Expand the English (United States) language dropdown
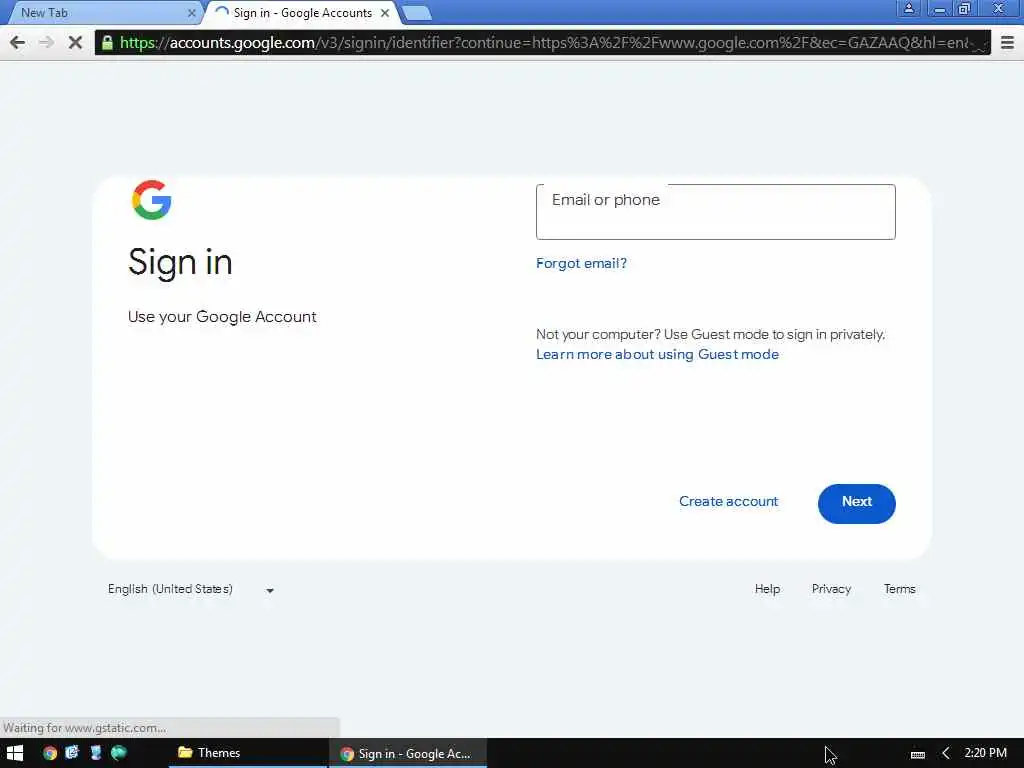 click(191, 590)
